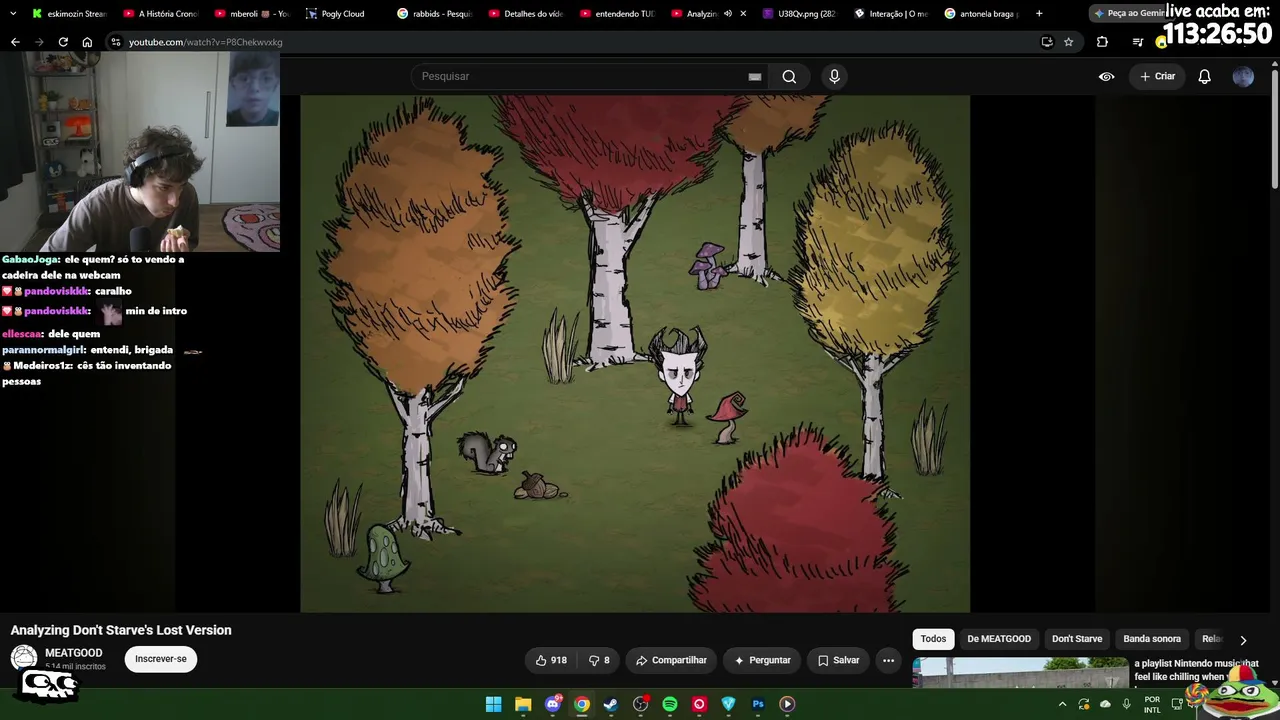This screenshot has height=720, width=1280.
Task: Switch to the A História Crono tab
Action: (x=160, y=14)
